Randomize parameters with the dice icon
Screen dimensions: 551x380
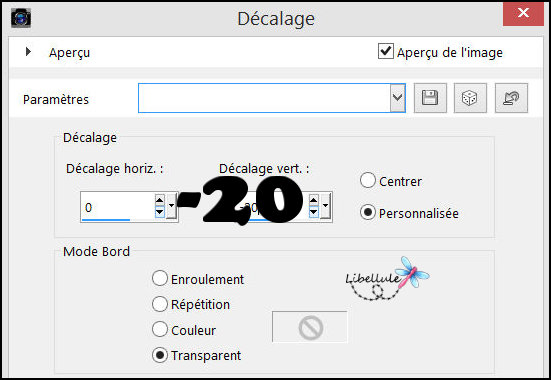coord(470,98)
